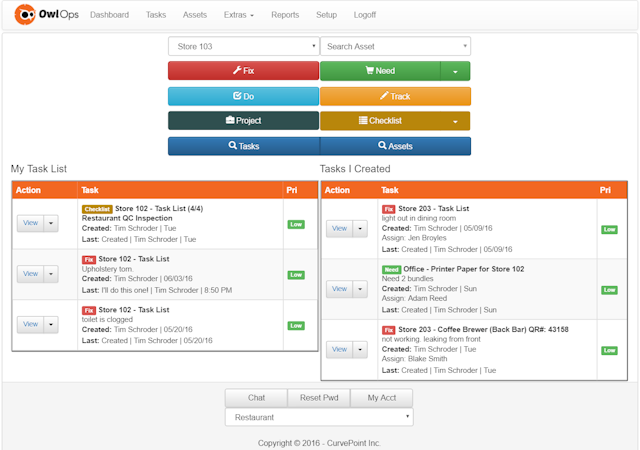
Task: Expand the Need button dropdown arrow
Action: (x=455, y=71)
